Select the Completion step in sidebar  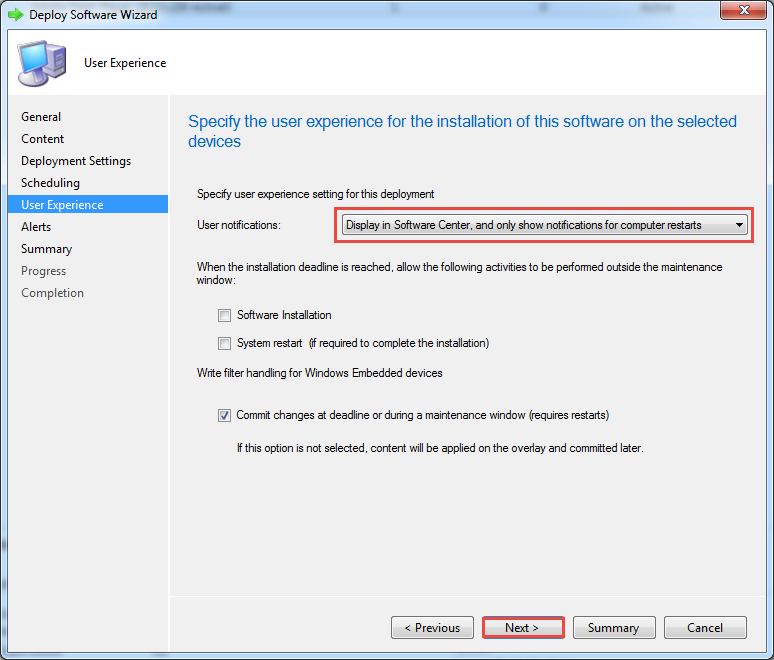pyautogui.click(x=52, y=293)
